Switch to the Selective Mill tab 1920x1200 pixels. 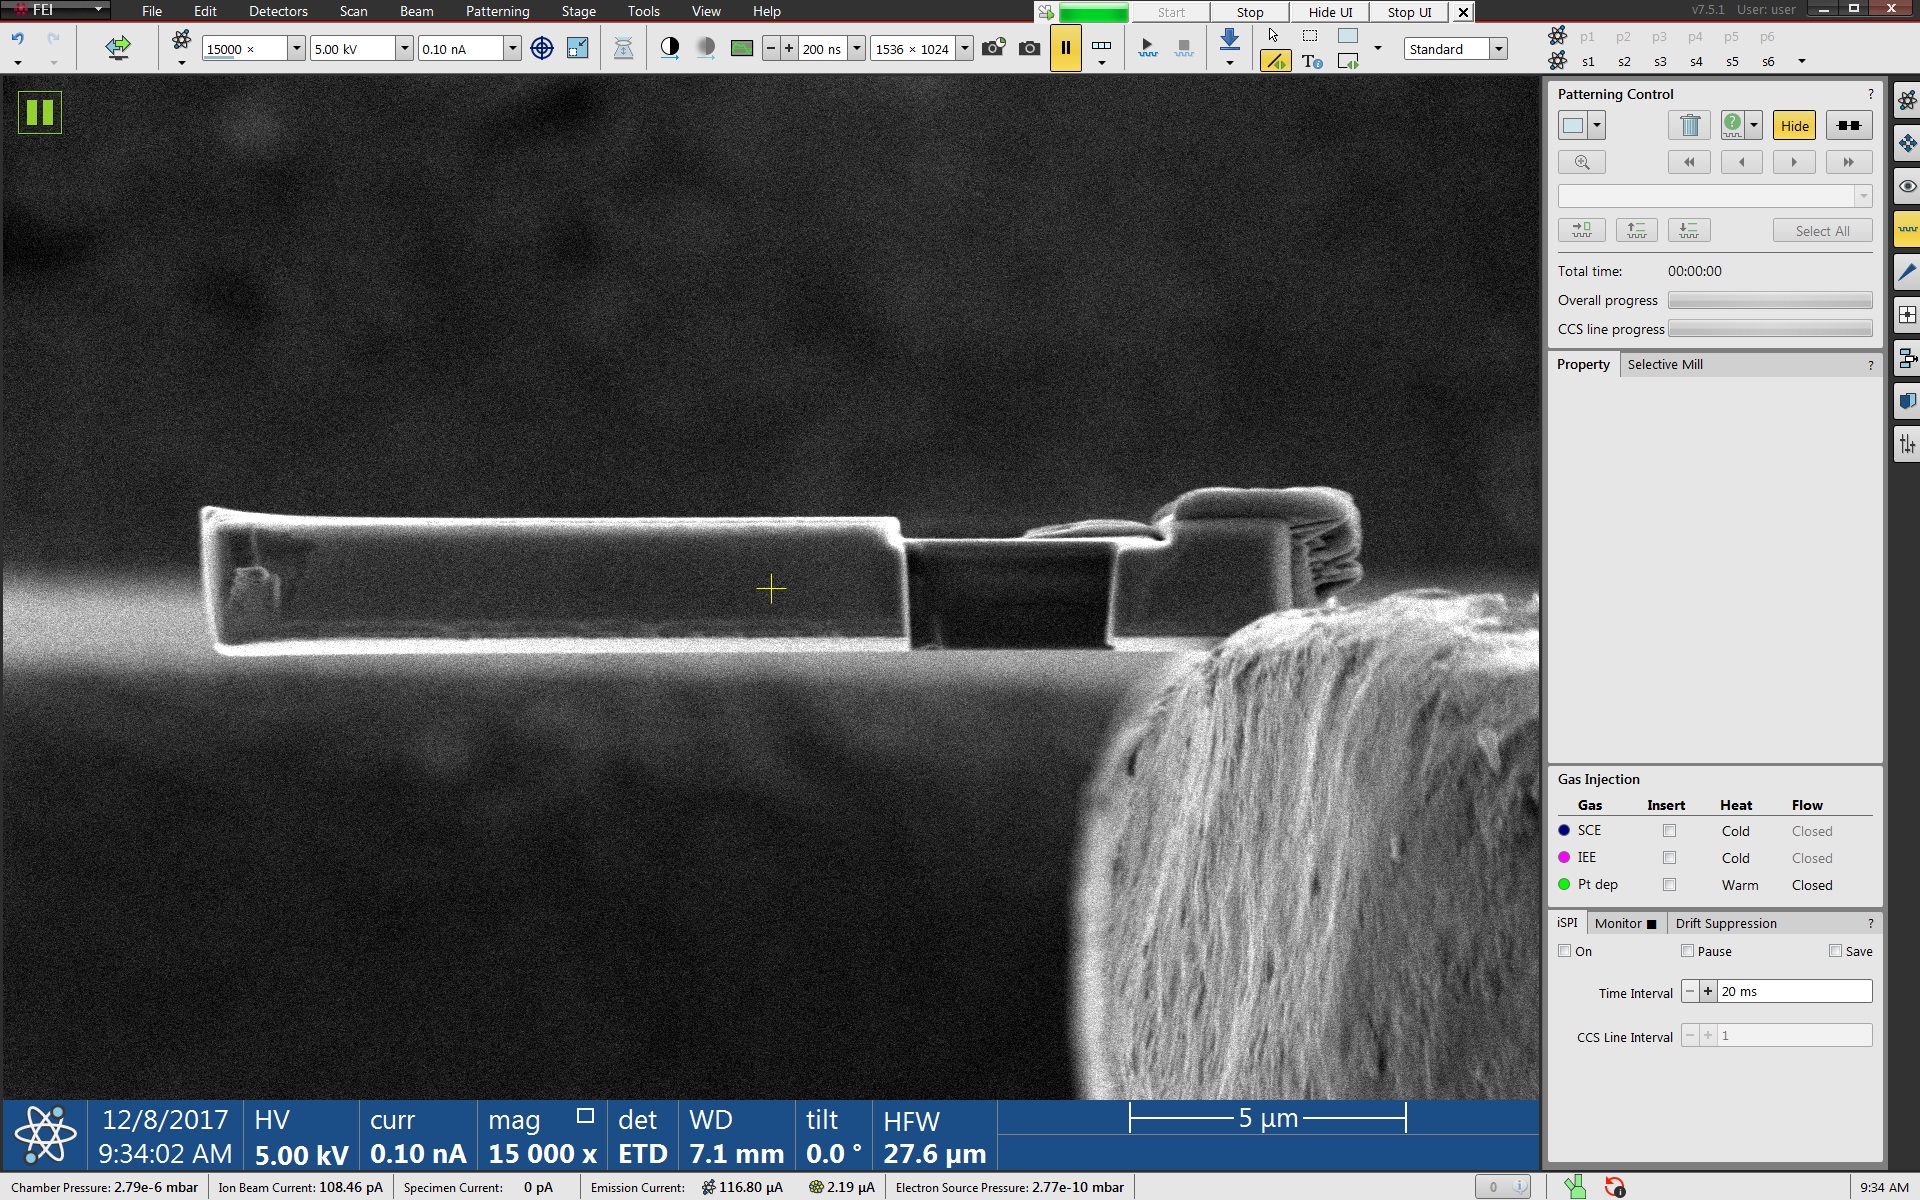1664,364
